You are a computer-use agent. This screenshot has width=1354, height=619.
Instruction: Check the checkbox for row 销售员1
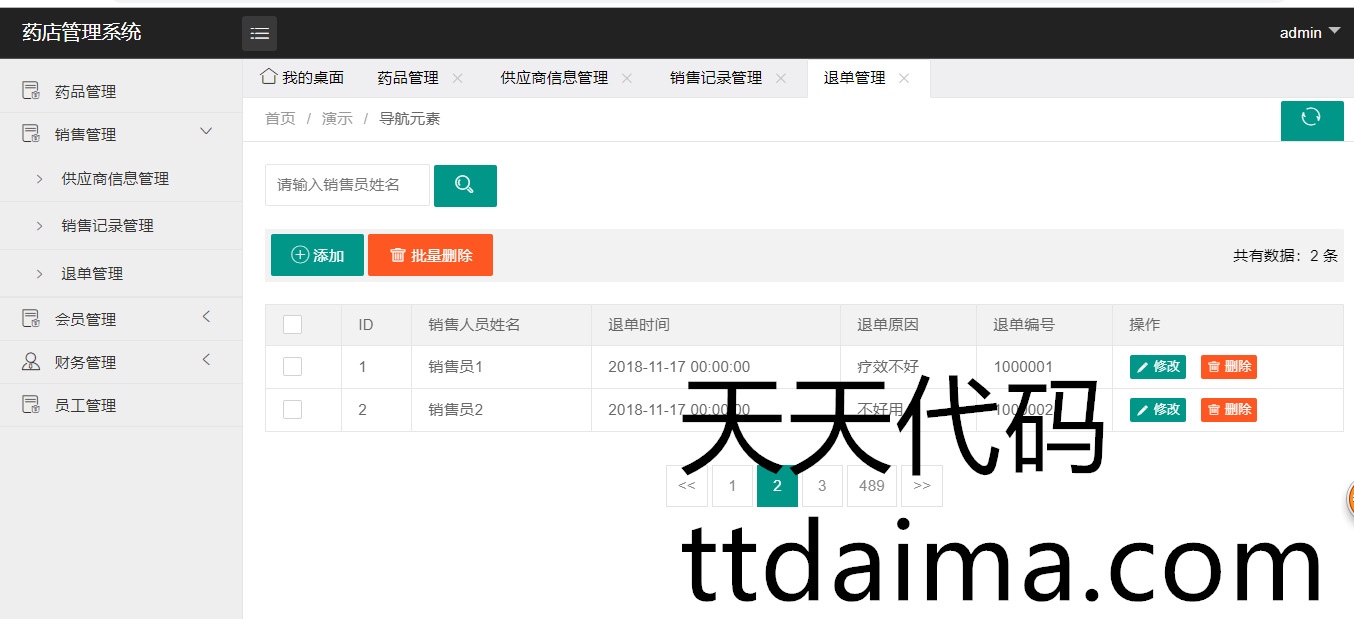292,367
